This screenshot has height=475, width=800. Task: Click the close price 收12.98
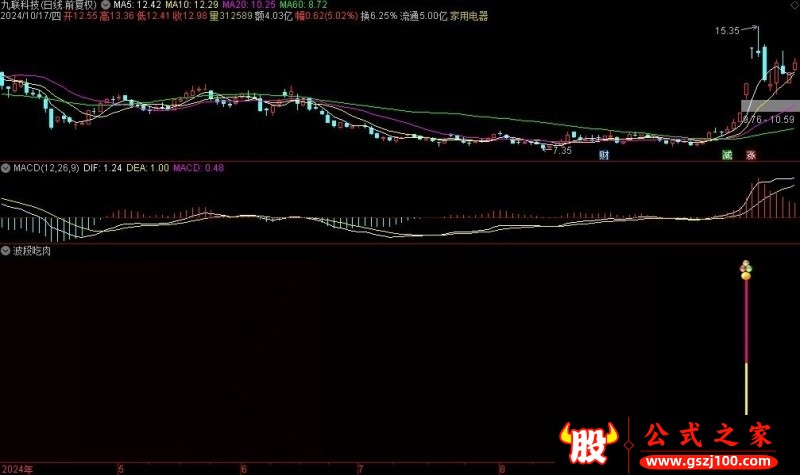[190, 16]
